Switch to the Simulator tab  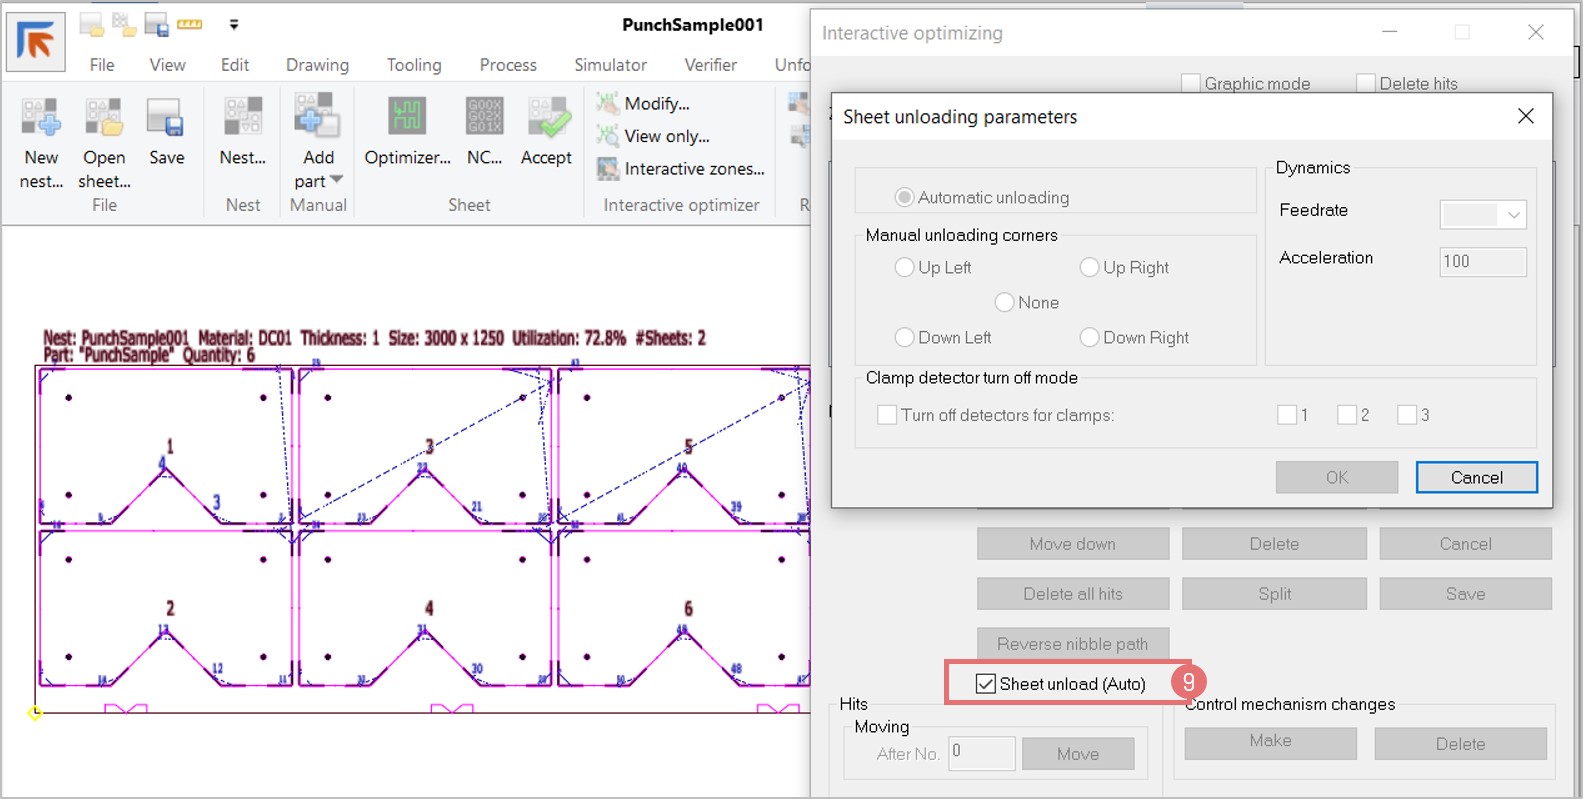(x=610, y=65)
